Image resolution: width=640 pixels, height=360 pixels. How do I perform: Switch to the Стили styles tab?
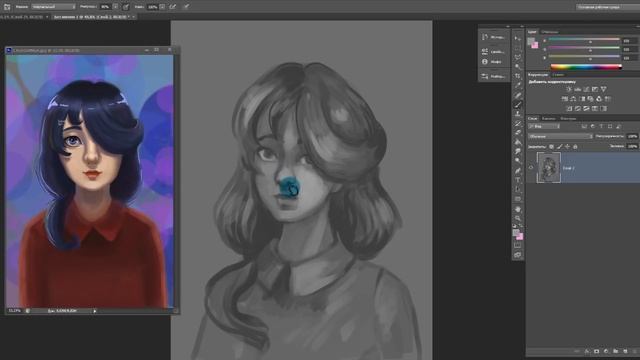point(558,75)
